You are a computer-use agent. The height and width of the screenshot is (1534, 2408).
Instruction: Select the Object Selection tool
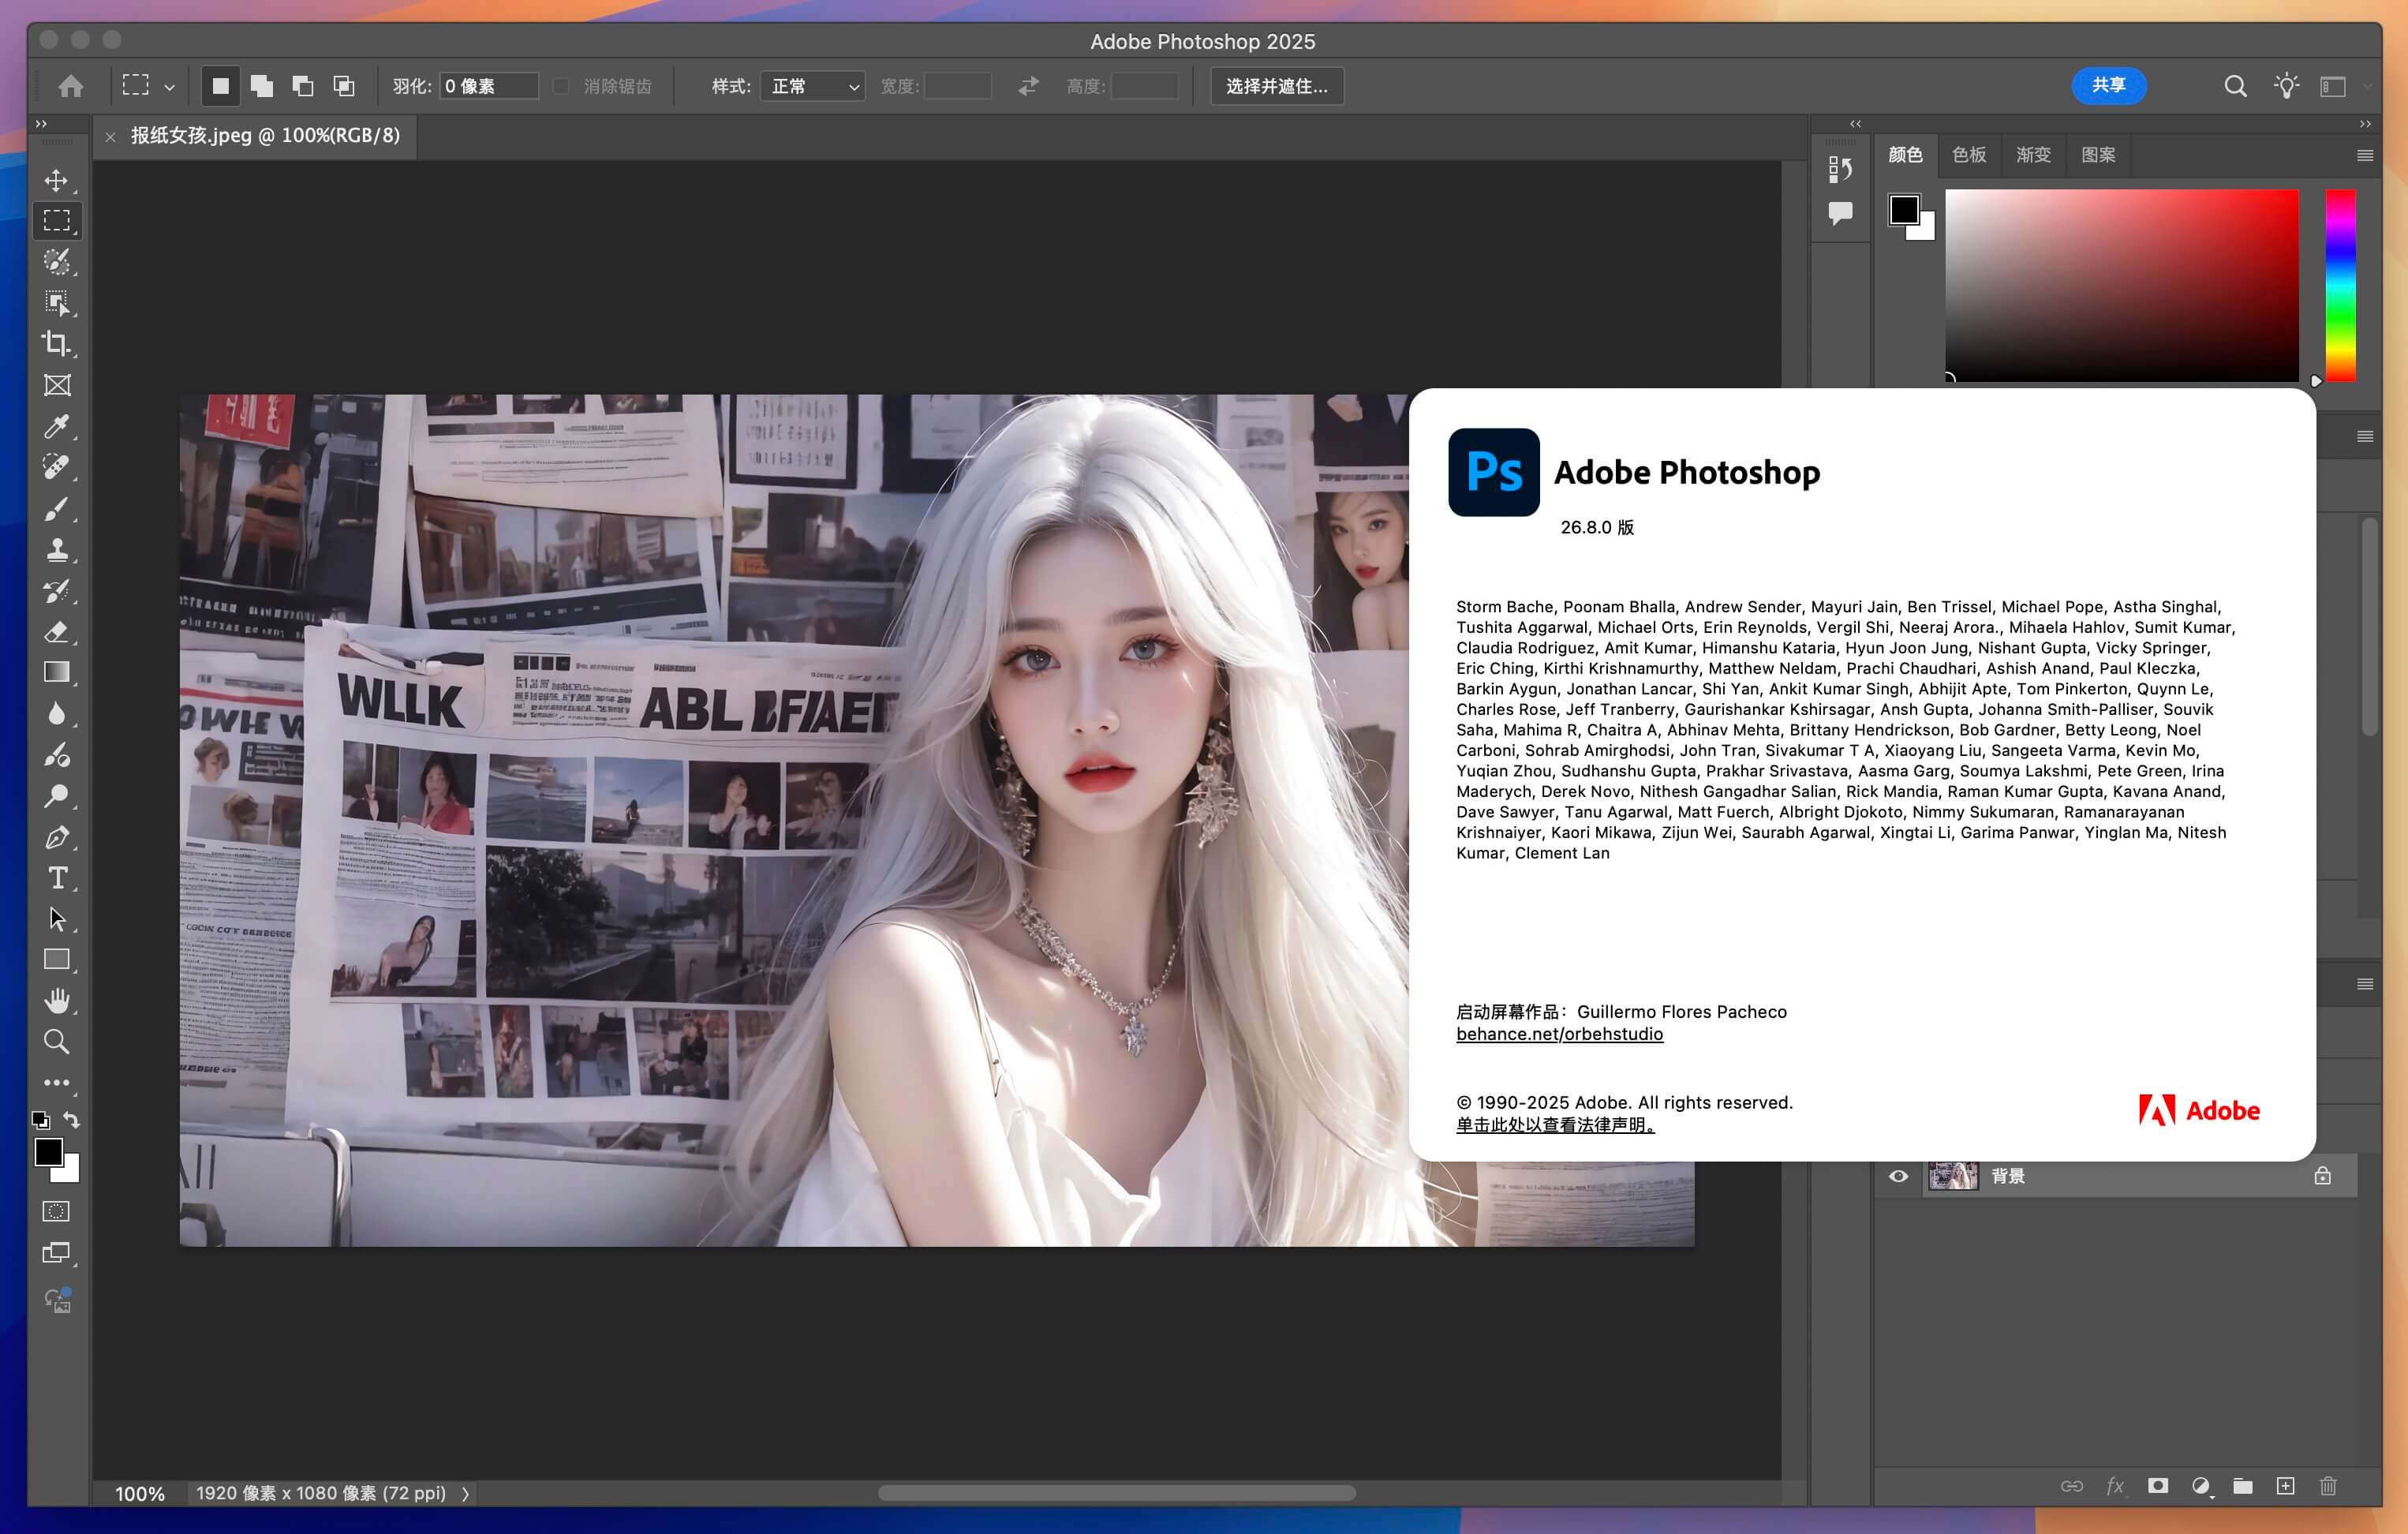coord(56,303)
